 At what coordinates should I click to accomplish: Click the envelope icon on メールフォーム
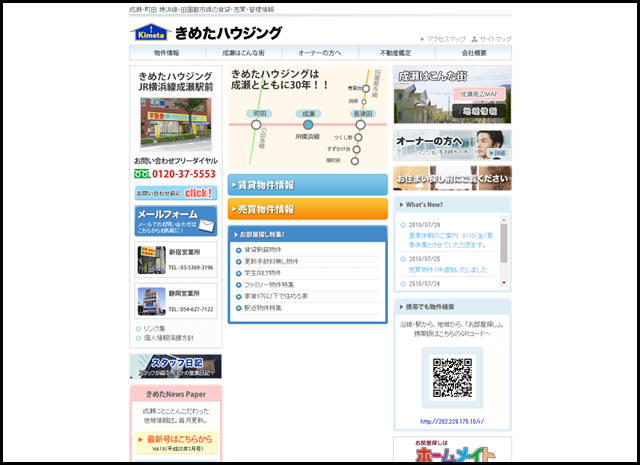pos(207,226)
